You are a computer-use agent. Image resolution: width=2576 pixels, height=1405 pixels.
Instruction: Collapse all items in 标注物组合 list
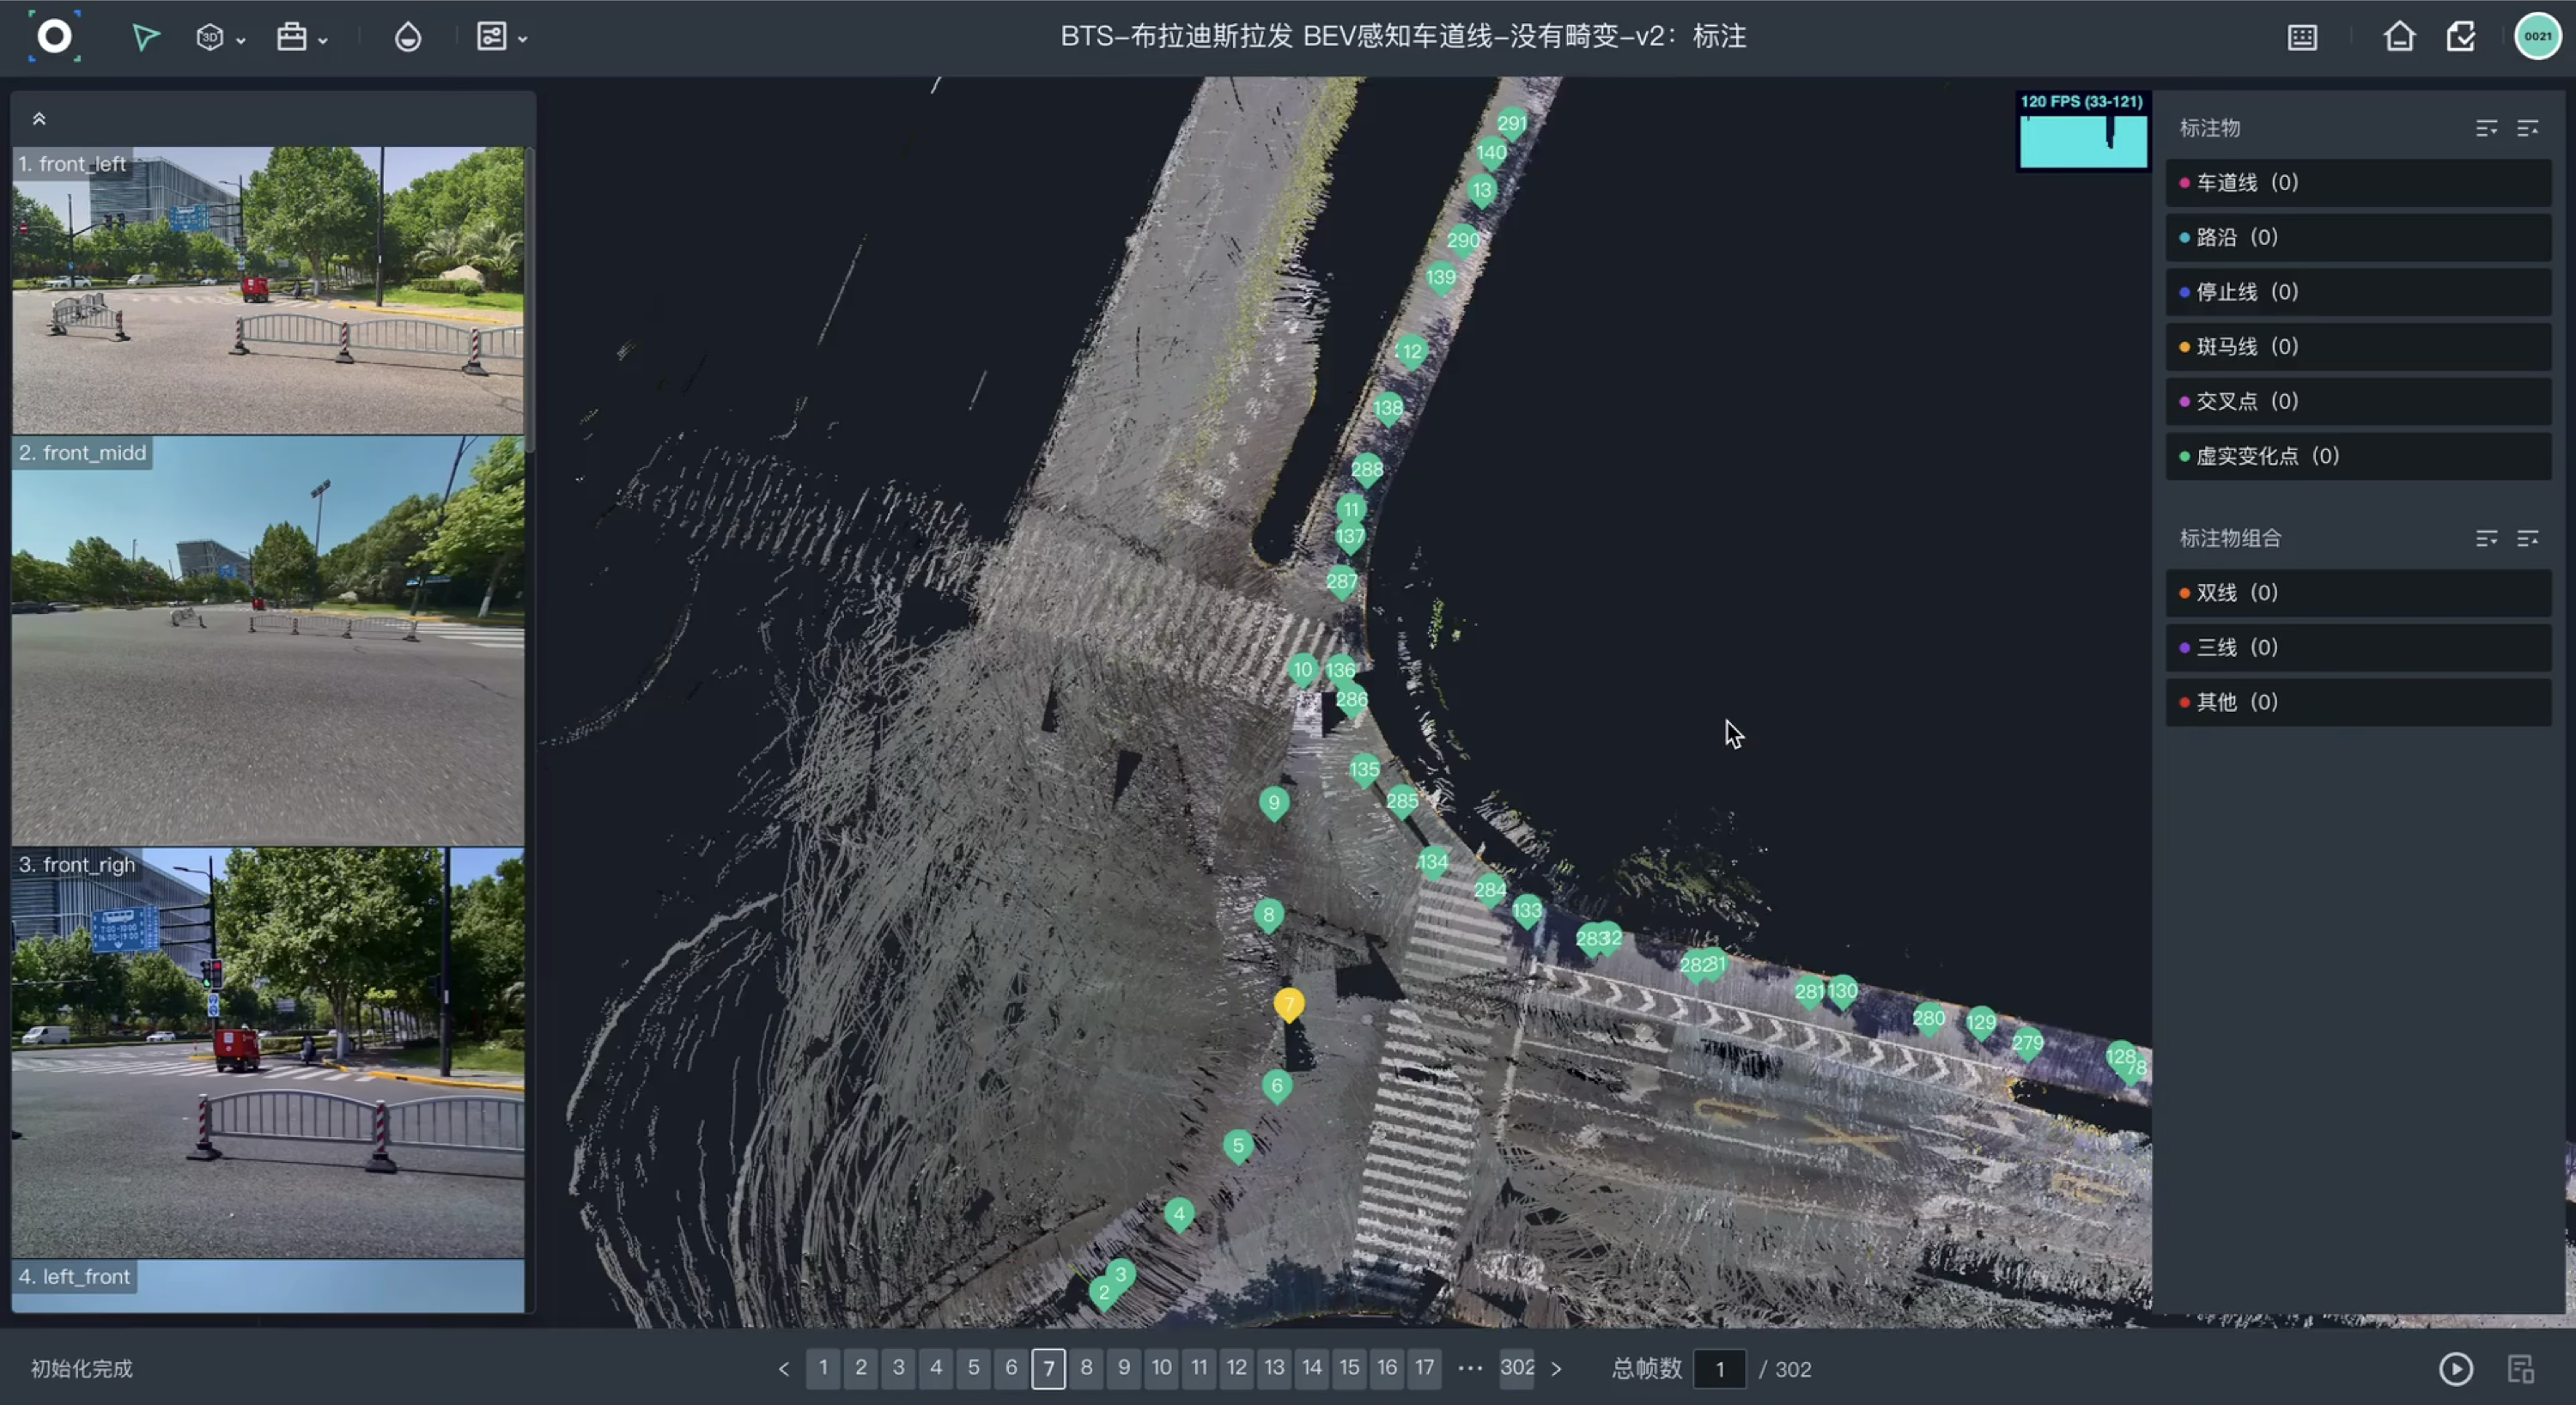click(x=2527, y=539)
